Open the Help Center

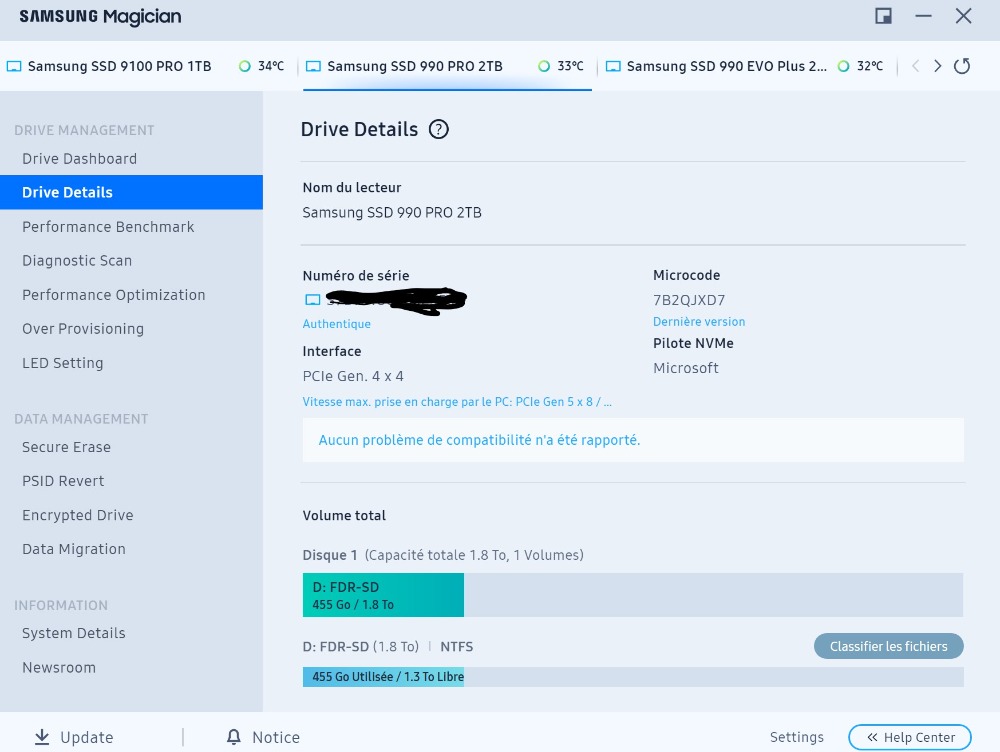(x=909, y=737)
